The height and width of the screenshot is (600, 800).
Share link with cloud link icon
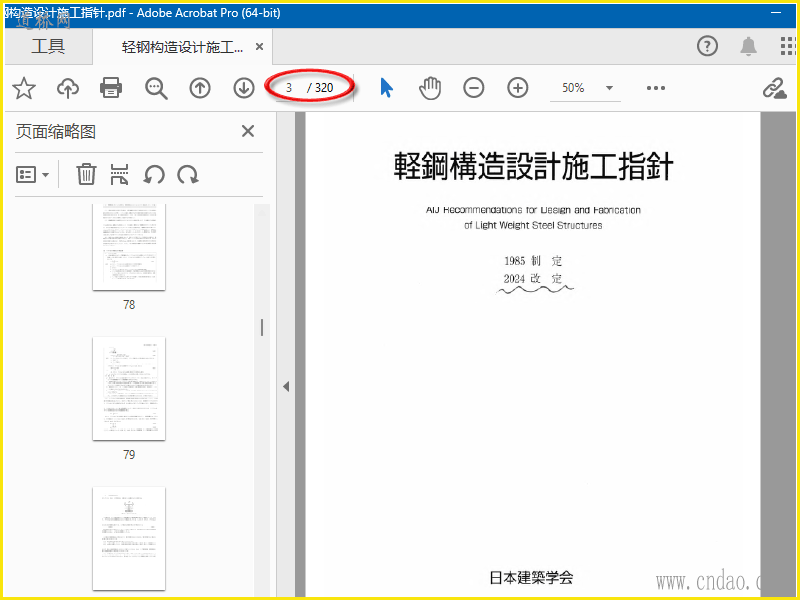point(774,88)
